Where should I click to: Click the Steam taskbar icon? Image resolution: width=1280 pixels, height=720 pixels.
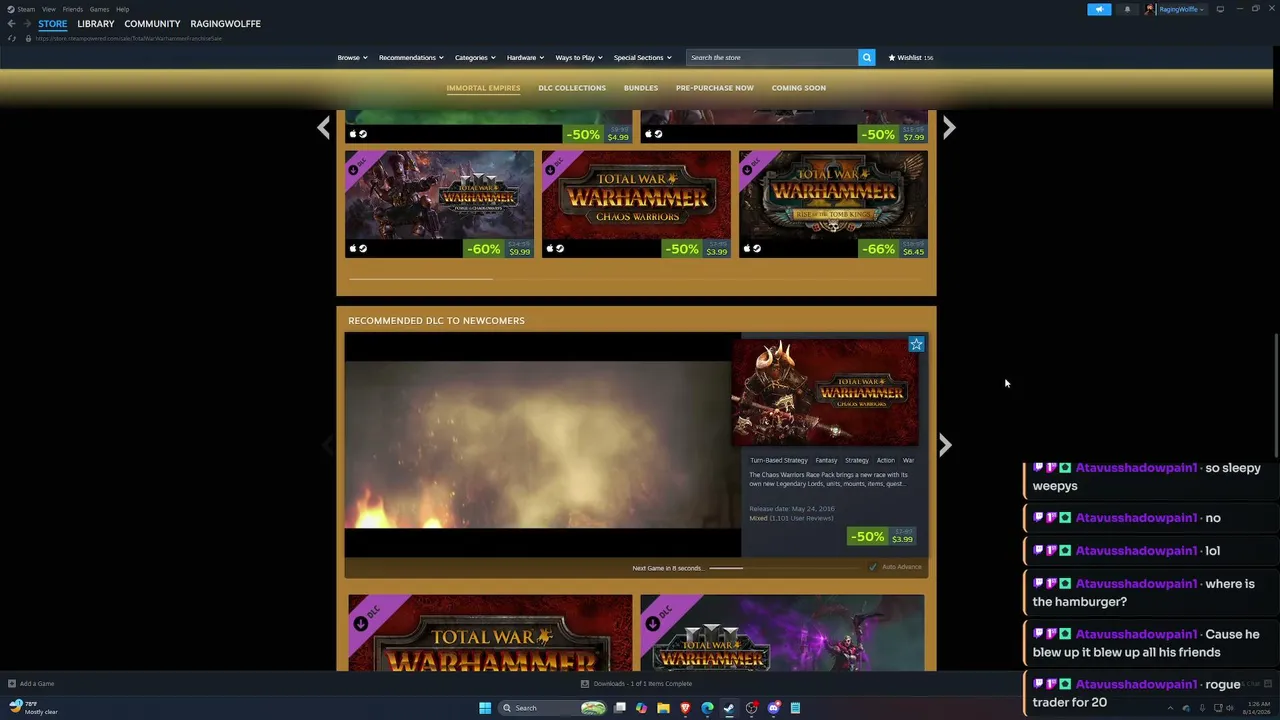tap(729, 708)
